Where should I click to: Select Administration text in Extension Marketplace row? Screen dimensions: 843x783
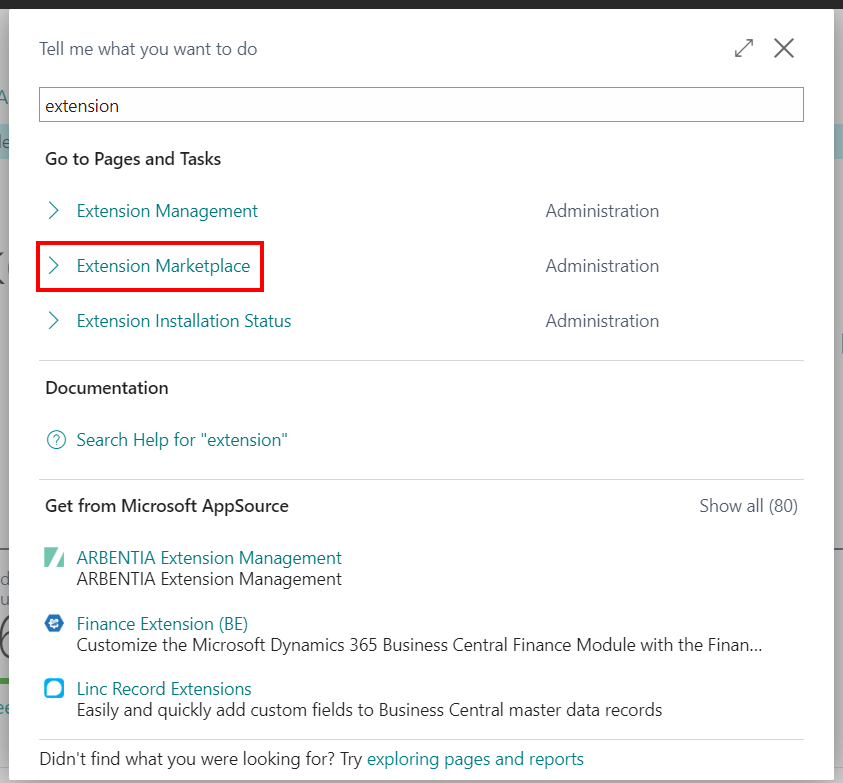point(602,266)
